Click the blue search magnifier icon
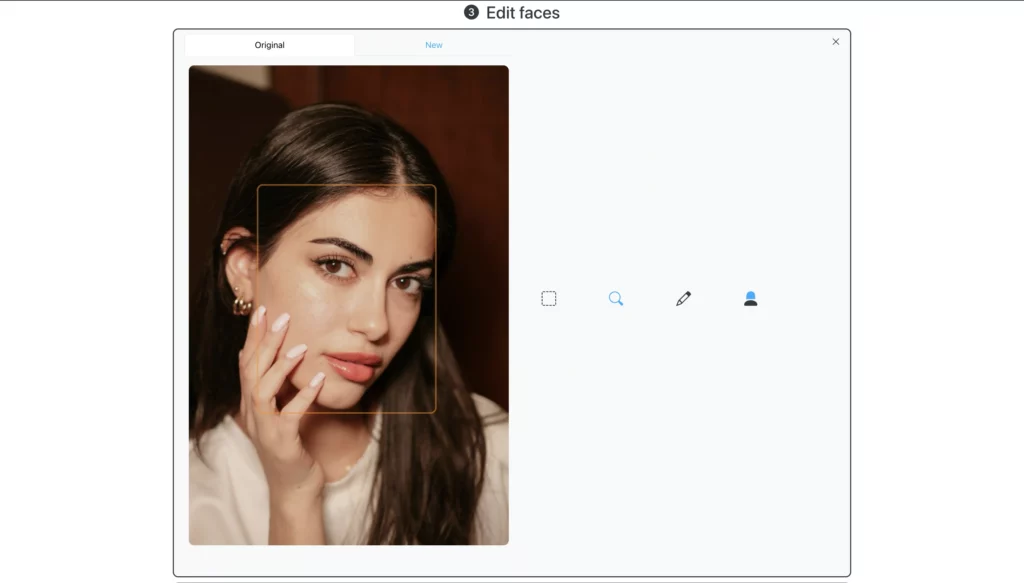Viewport: 1024px width, 583px height. coord(616,297)
